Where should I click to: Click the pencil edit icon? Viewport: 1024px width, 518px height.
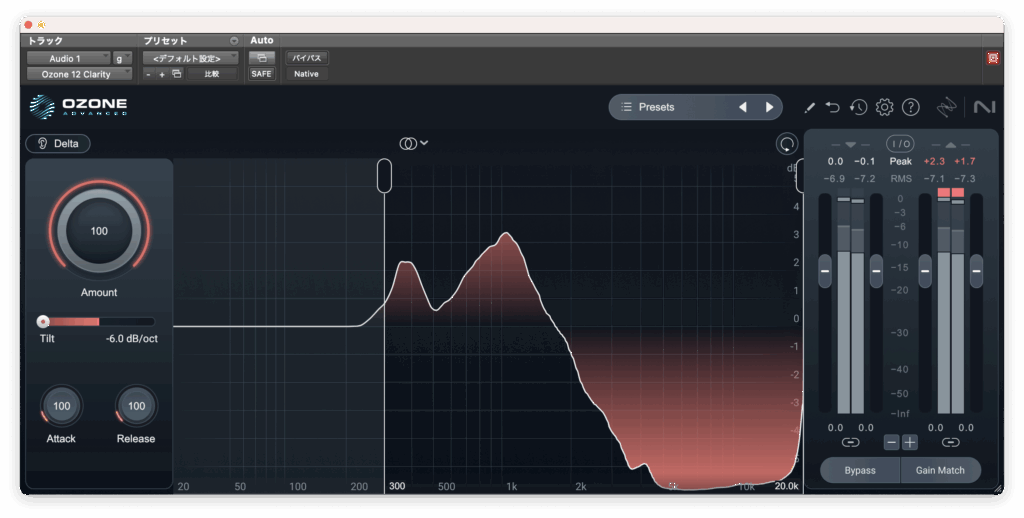pos(810,107)
